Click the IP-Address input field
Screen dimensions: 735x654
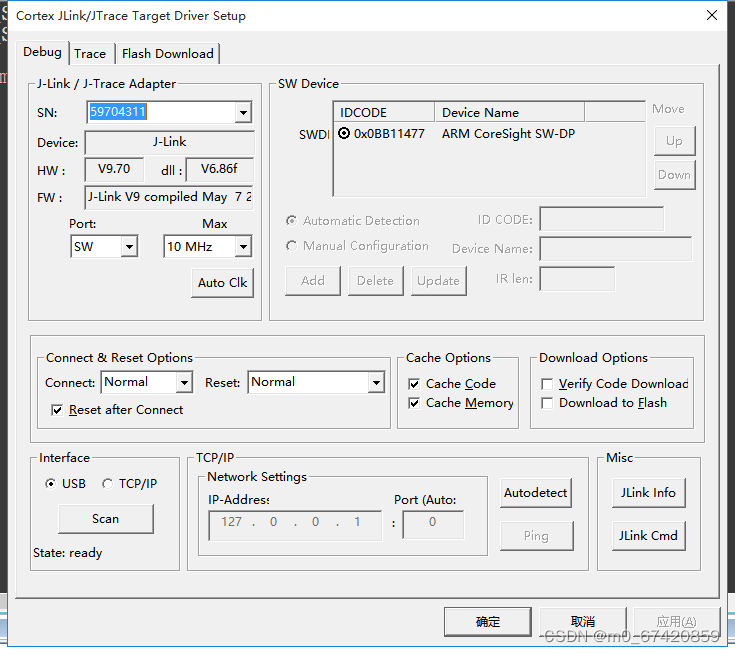click(x=295, y=526)
